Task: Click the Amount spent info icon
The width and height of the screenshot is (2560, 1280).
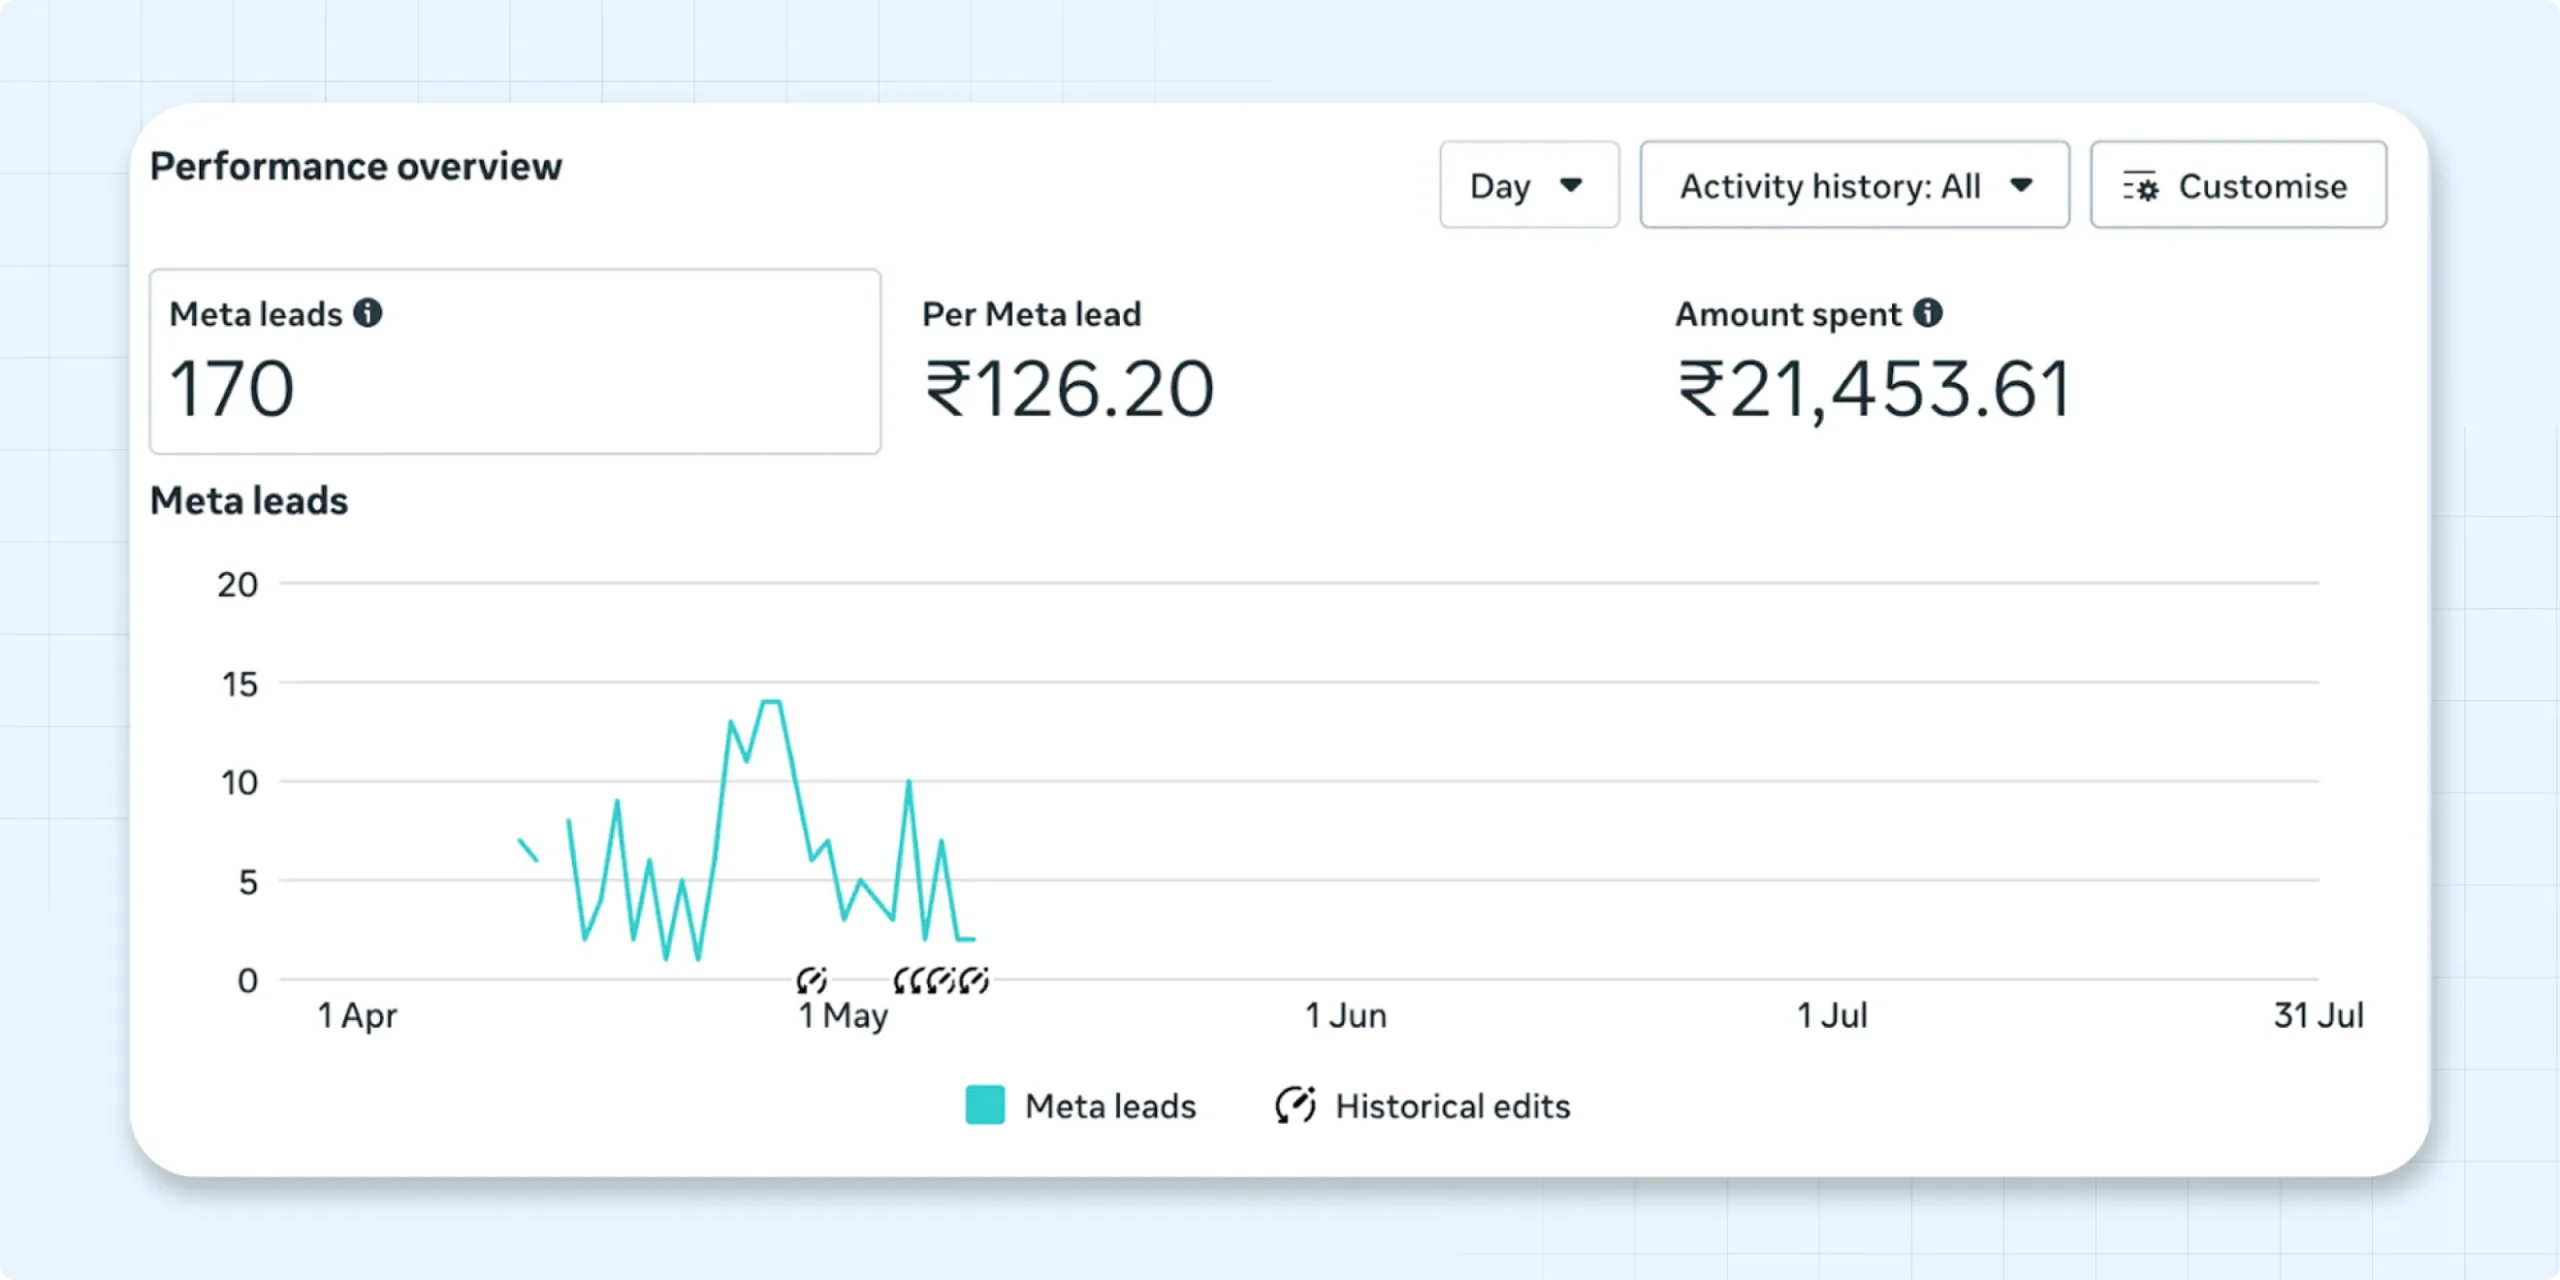Action: [1928, 313]
